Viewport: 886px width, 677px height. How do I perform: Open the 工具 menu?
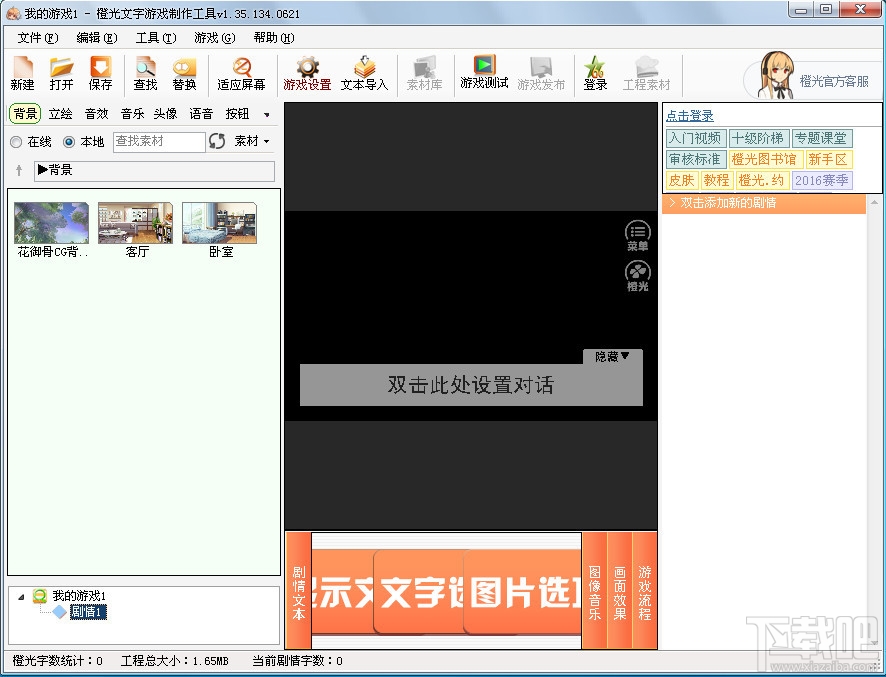tap(156, 38)
